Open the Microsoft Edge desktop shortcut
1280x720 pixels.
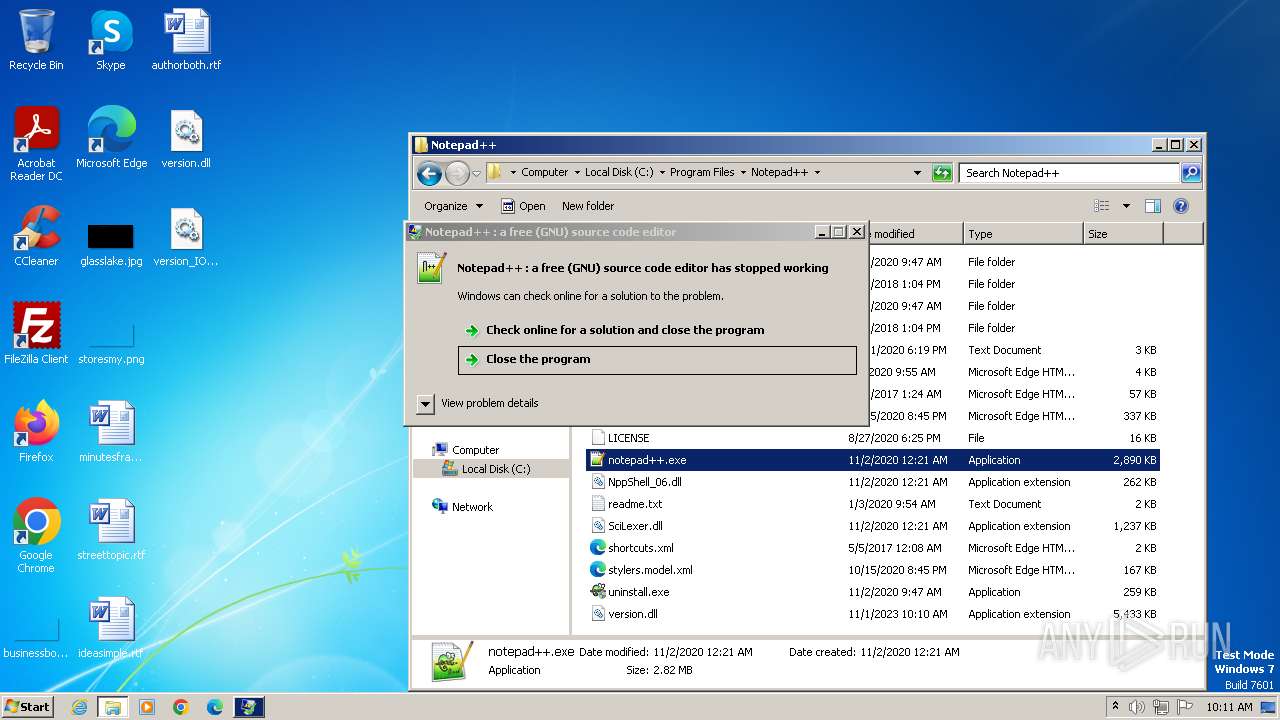point(111,138)
